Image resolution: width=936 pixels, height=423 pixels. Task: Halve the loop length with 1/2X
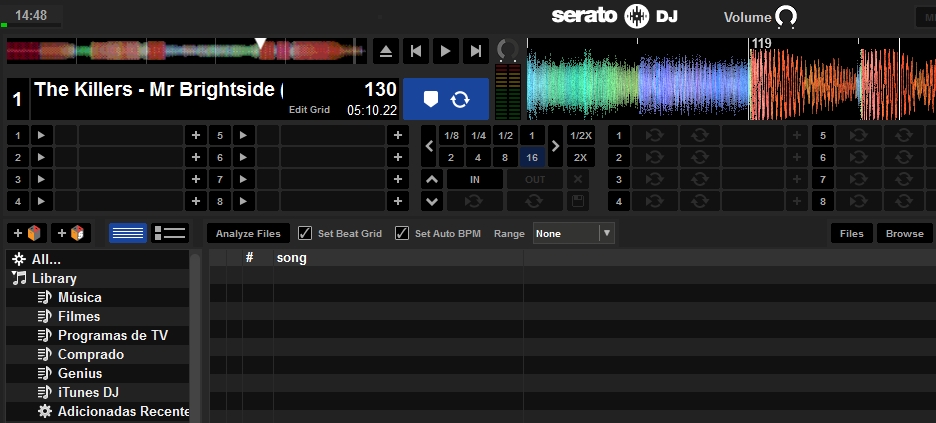(x=581, y=135)
